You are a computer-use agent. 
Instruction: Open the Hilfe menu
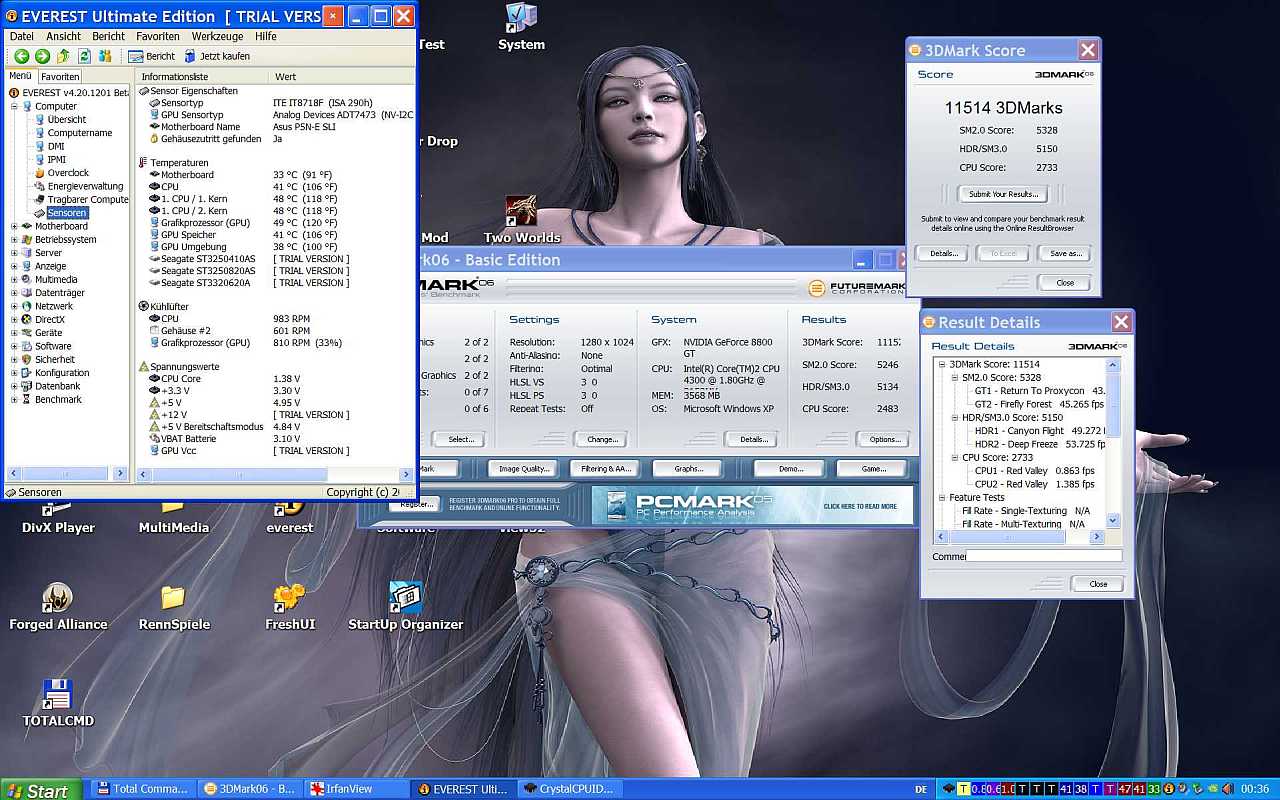(x=265, y=36)
